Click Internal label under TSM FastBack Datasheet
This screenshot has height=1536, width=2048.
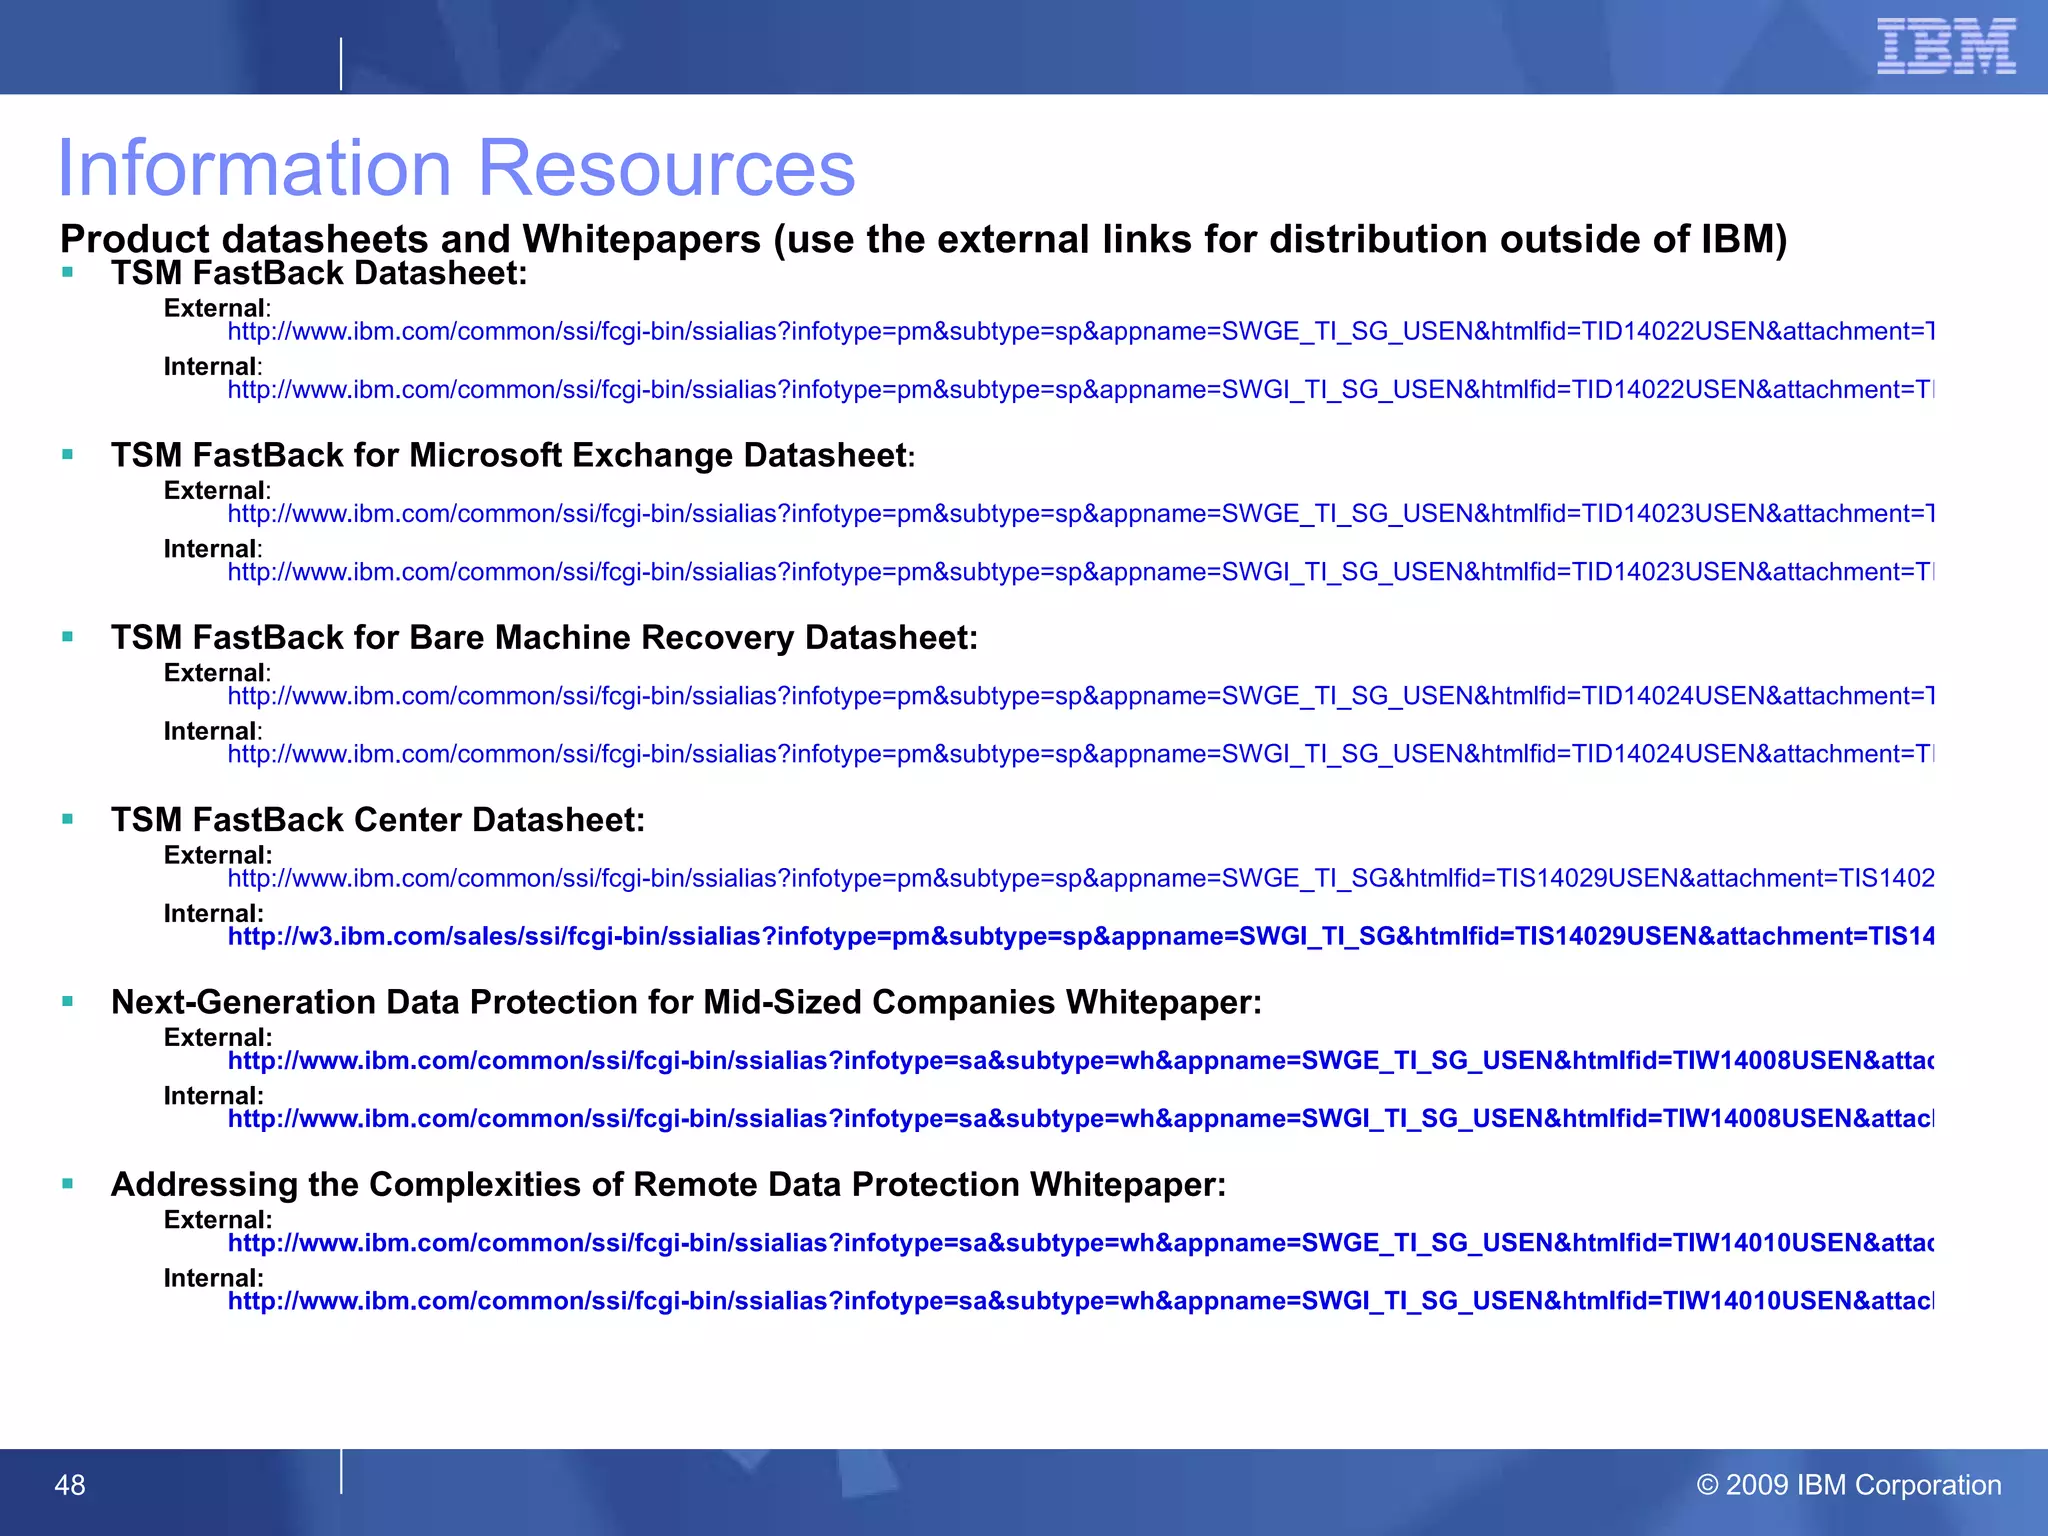[213, 367]
